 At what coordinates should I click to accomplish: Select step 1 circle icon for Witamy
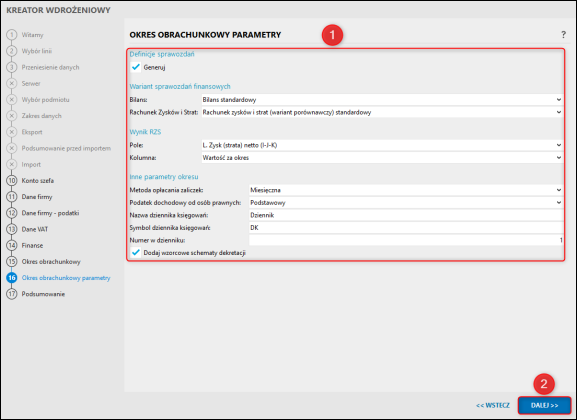(x=12, y=35)
